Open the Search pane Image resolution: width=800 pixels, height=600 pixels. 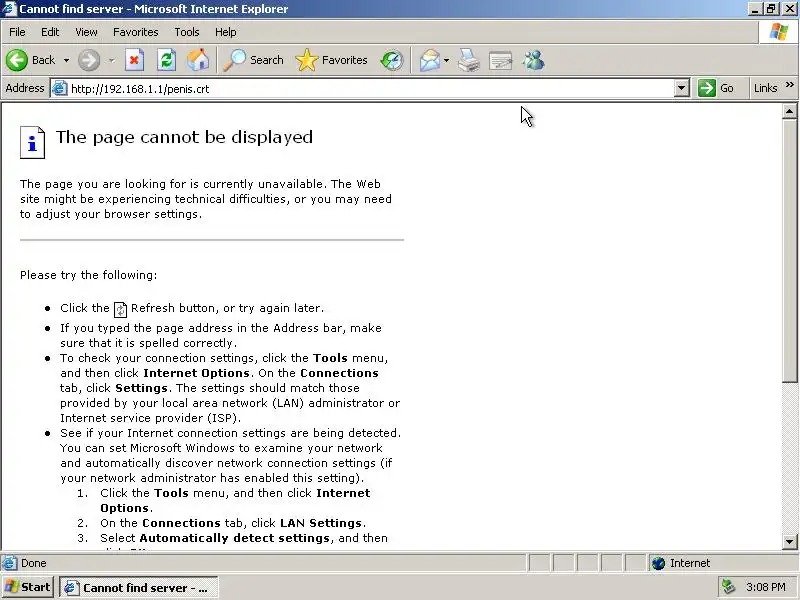tap(254, 60)
